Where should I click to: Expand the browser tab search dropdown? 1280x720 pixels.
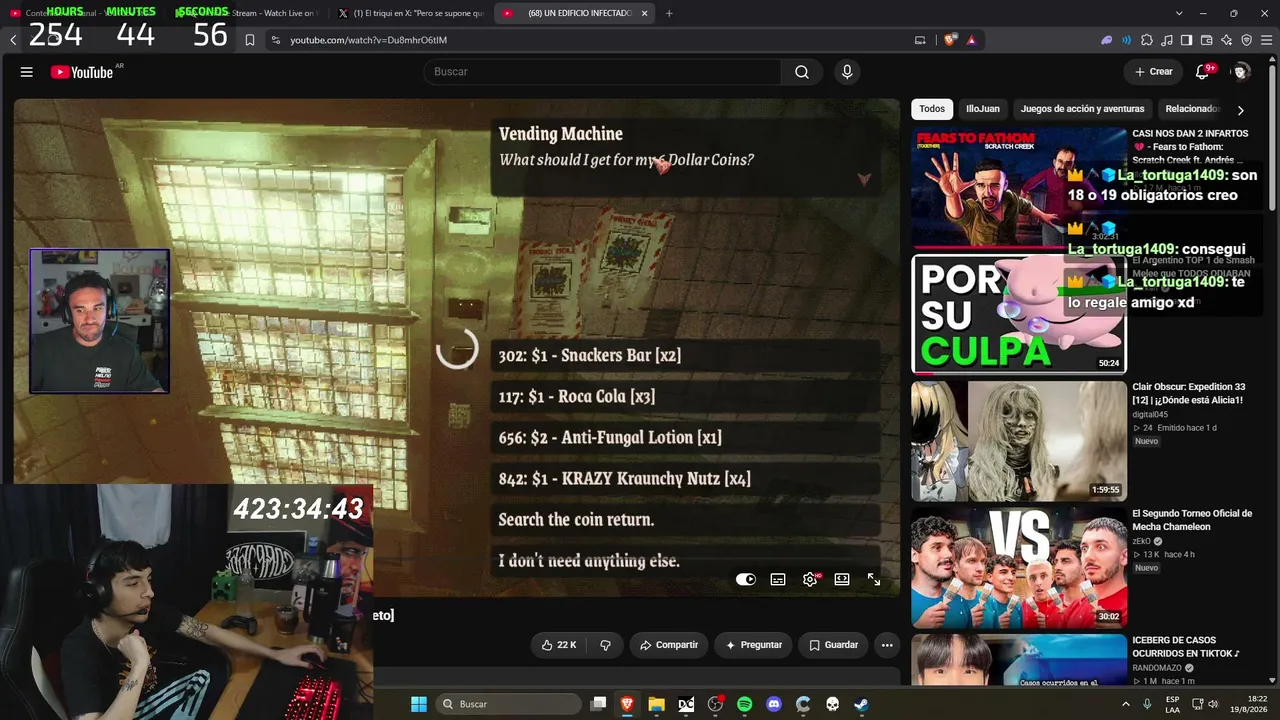tap(1179, 13)
